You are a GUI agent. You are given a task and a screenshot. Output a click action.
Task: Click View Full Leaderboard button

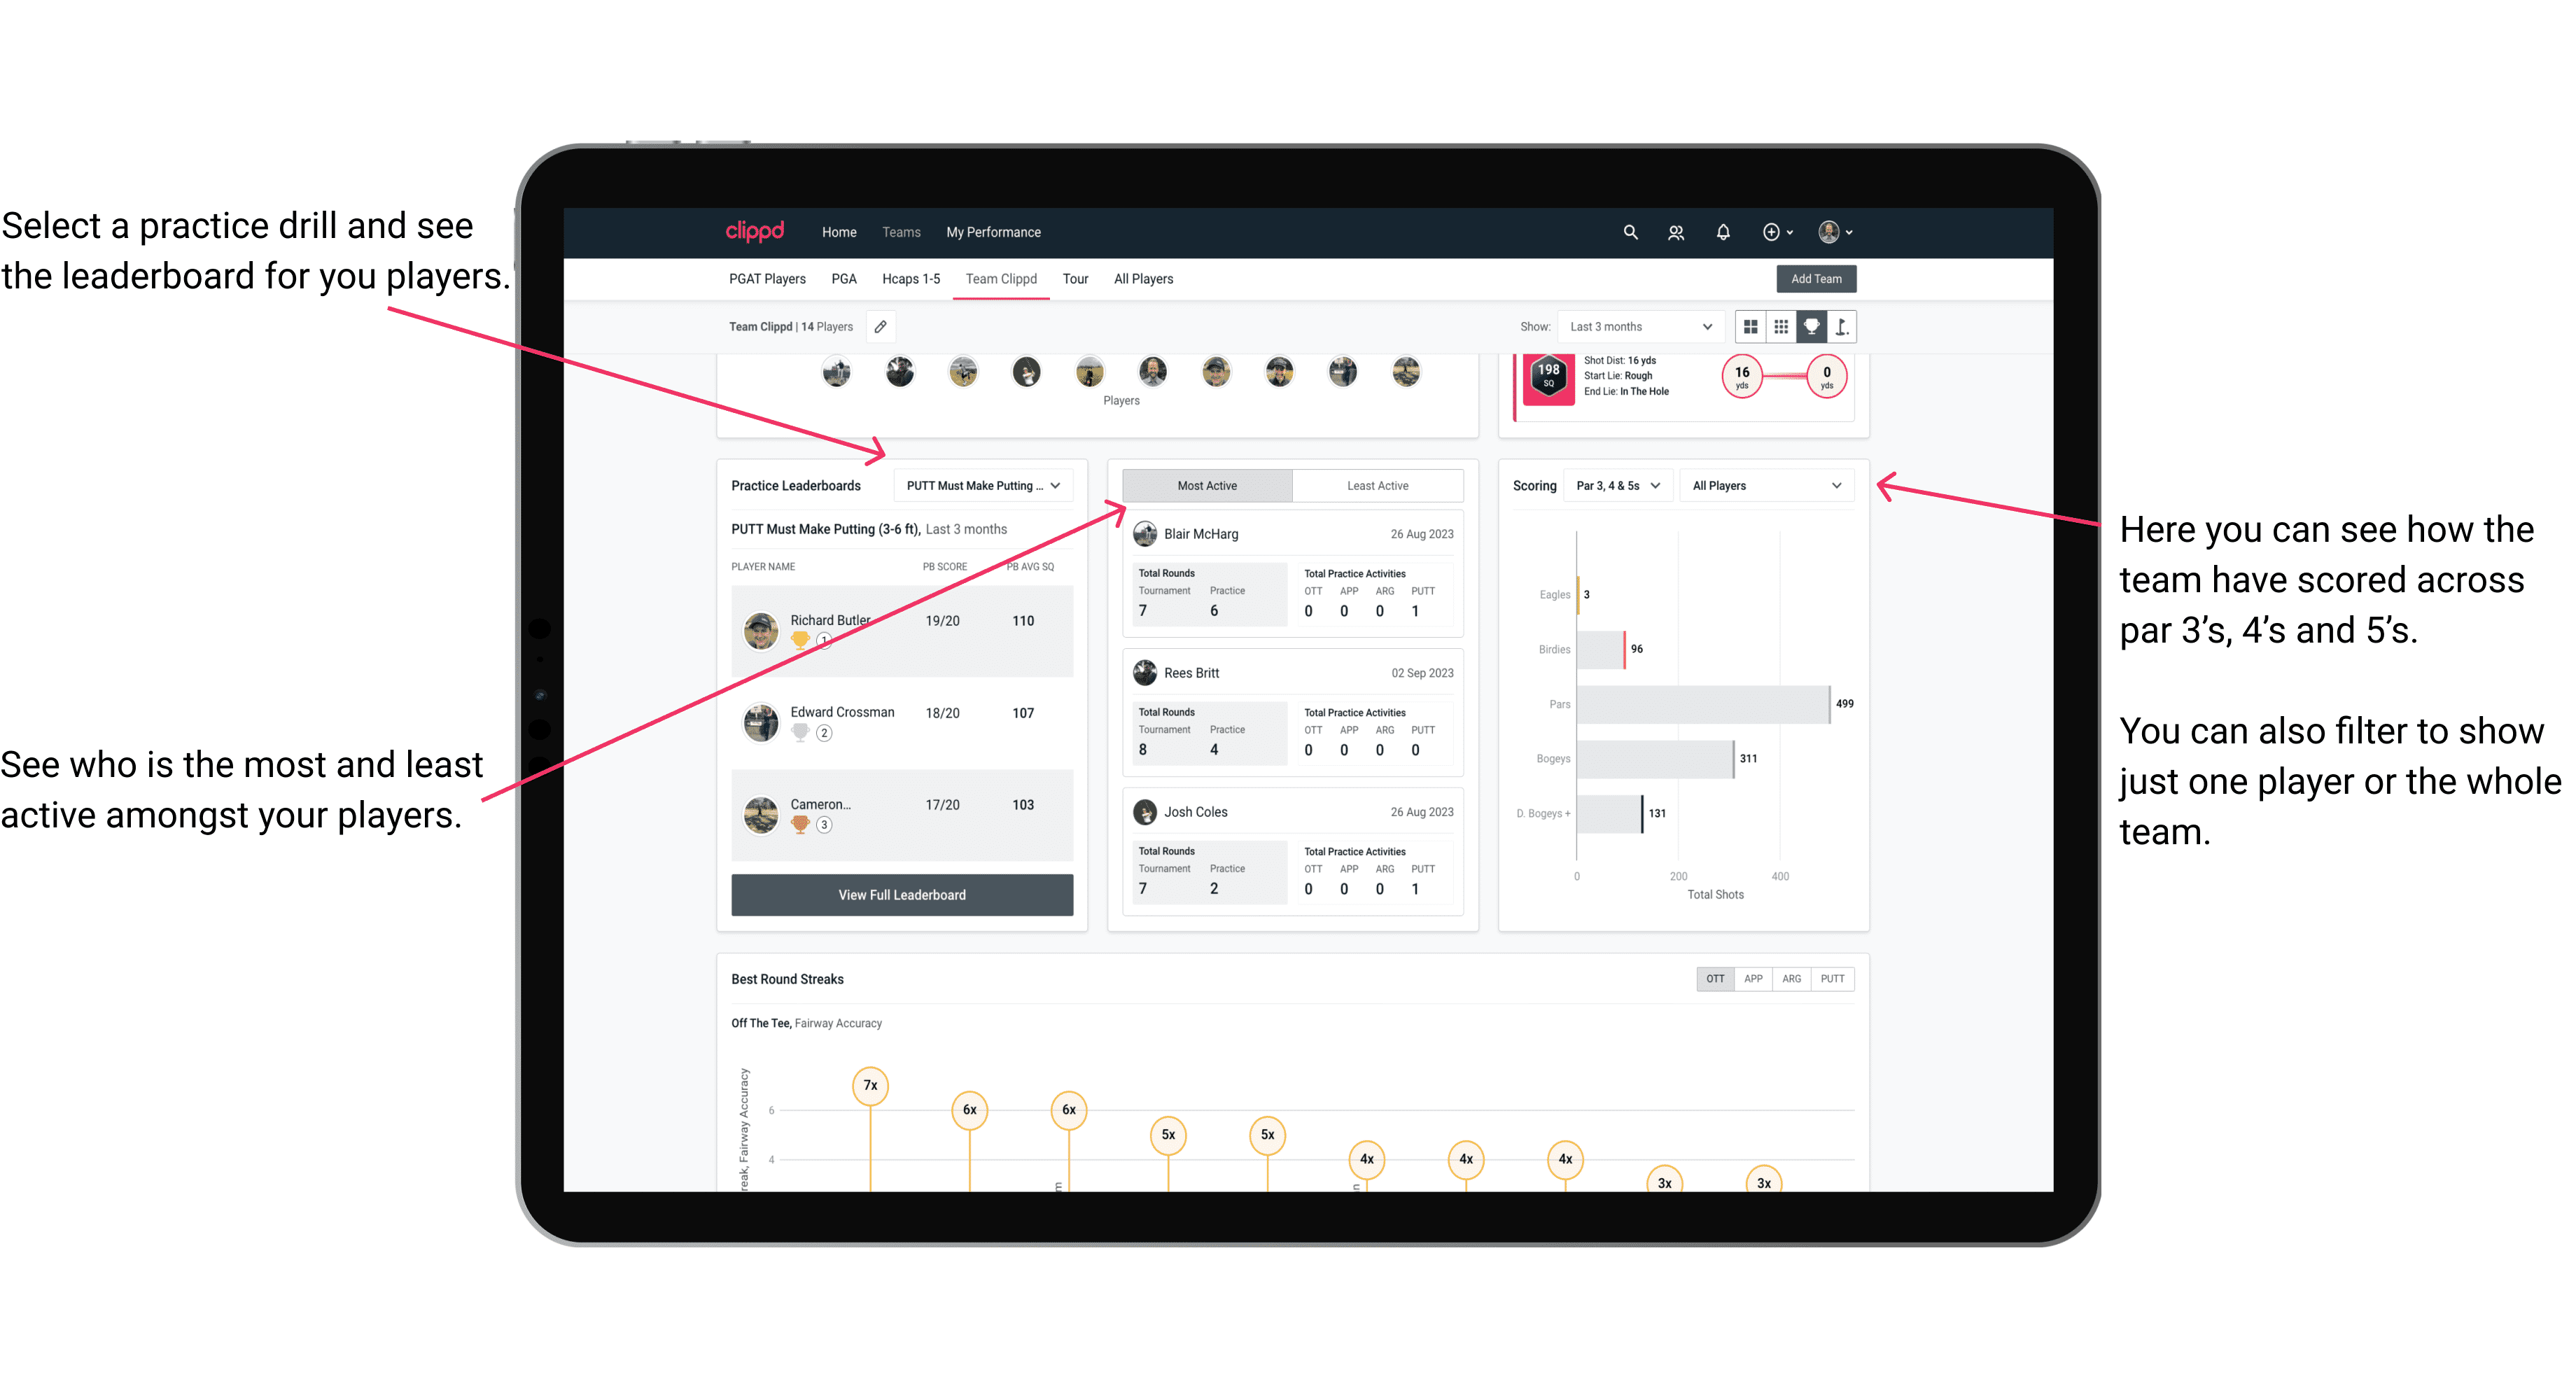coord(902,895)
